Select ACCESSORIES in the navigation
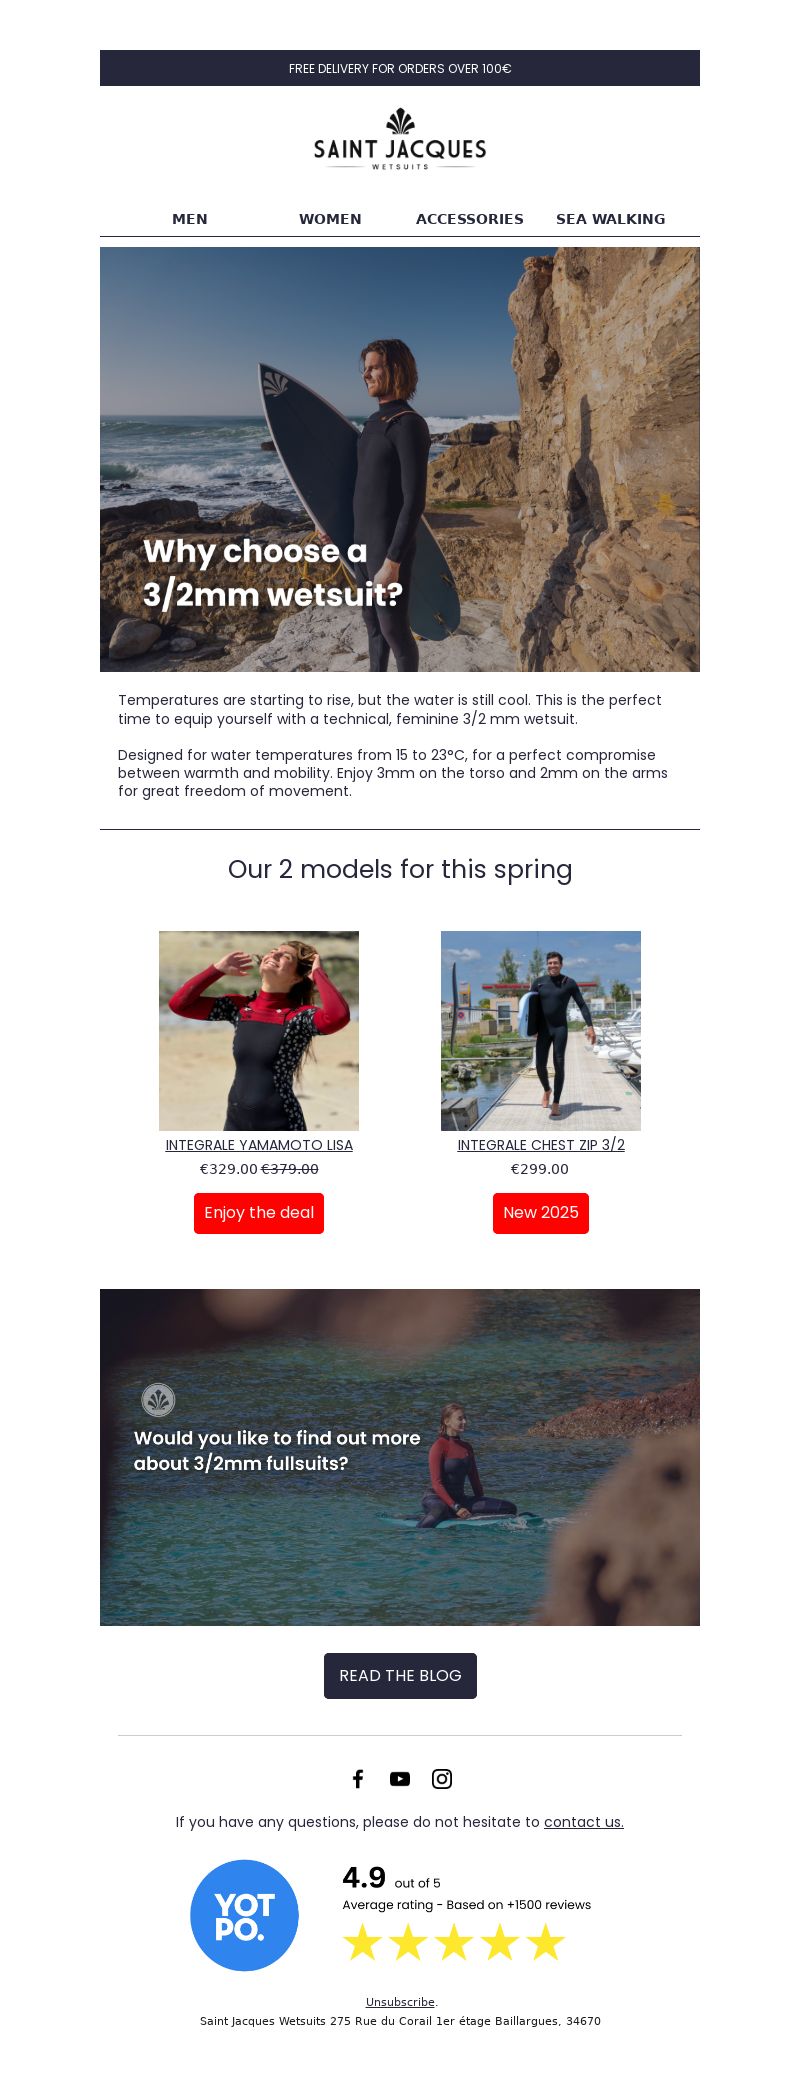 470,219
